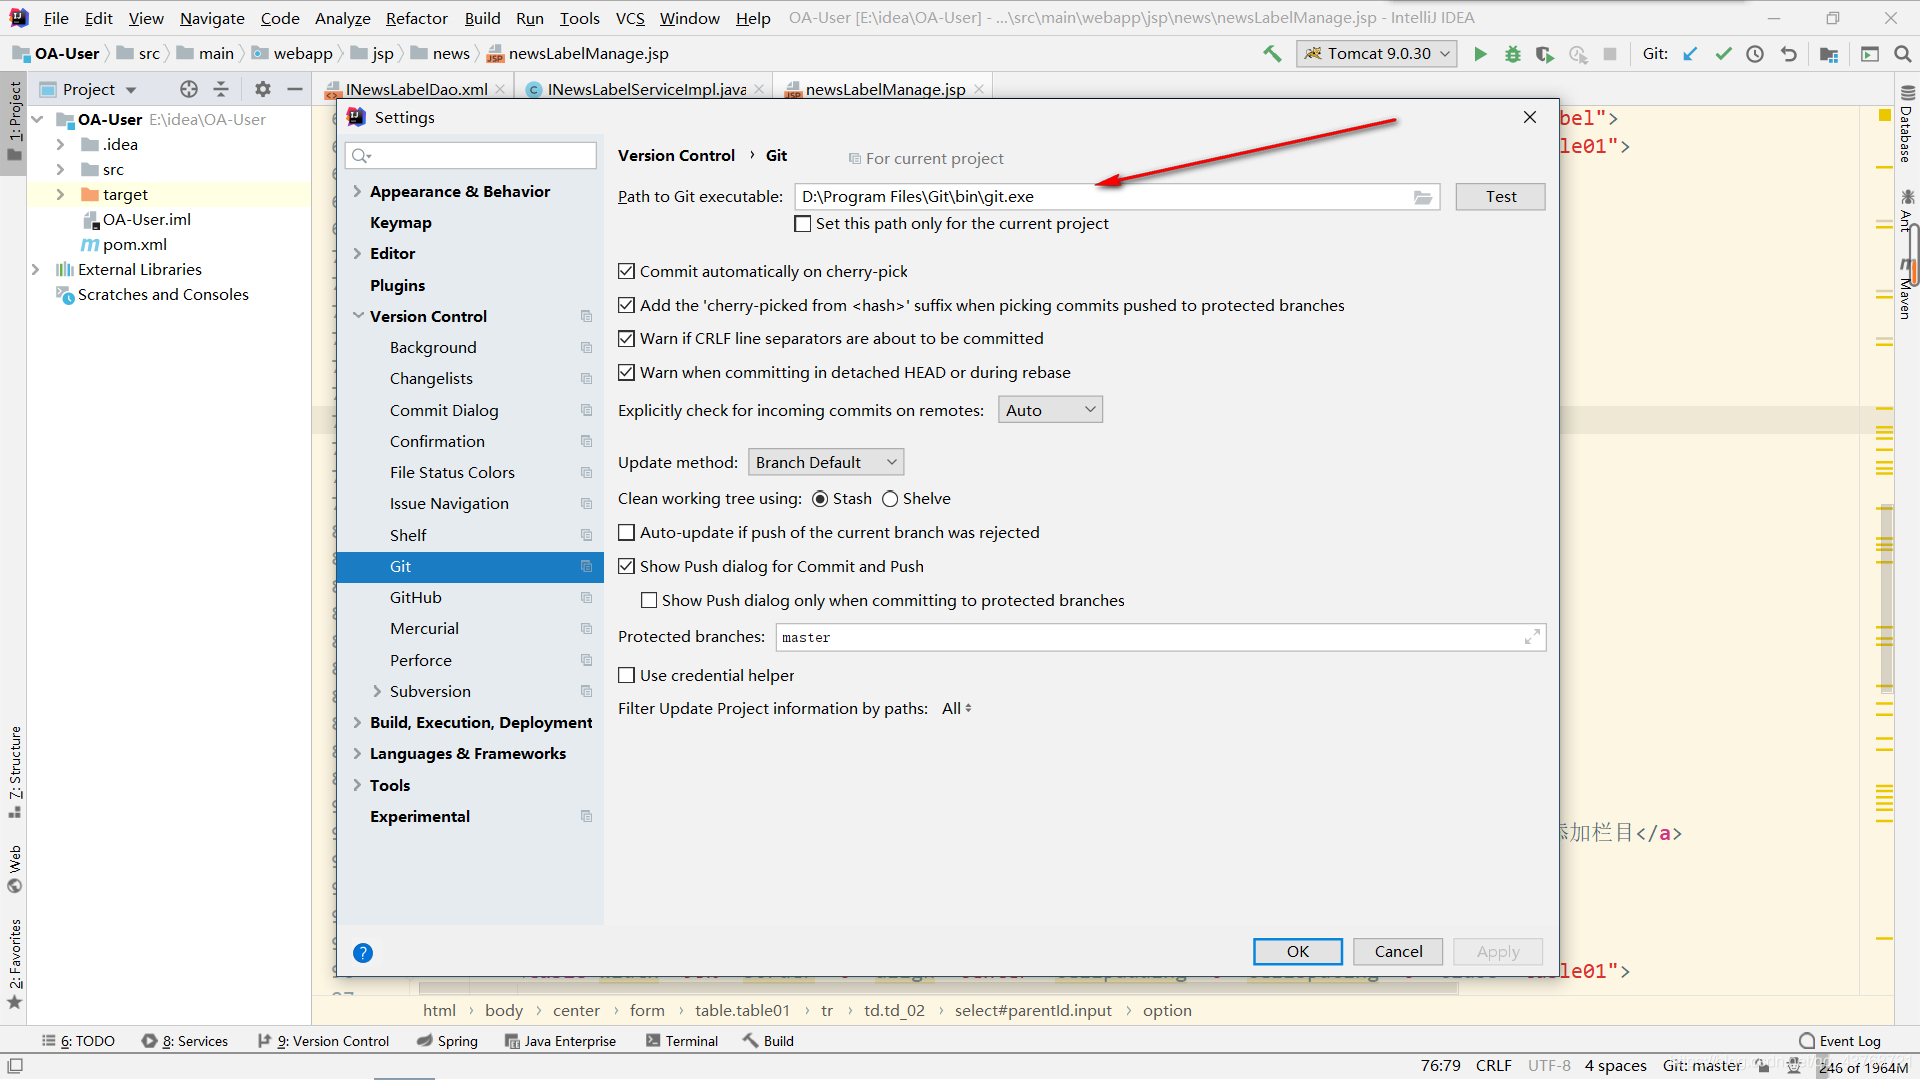Click the Search Everywhere magnifier icon
The image size is (1921, 1080).
click(x=1902, y=54)
